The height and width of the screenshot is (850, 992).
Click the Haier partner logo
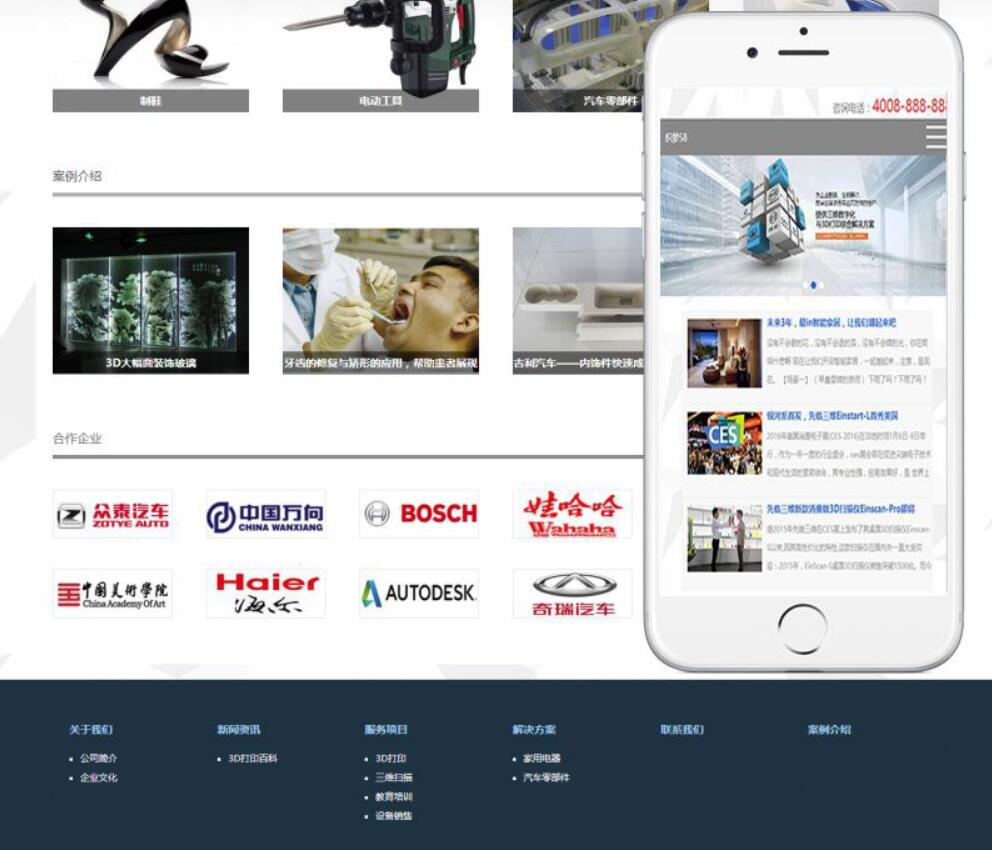265,594
